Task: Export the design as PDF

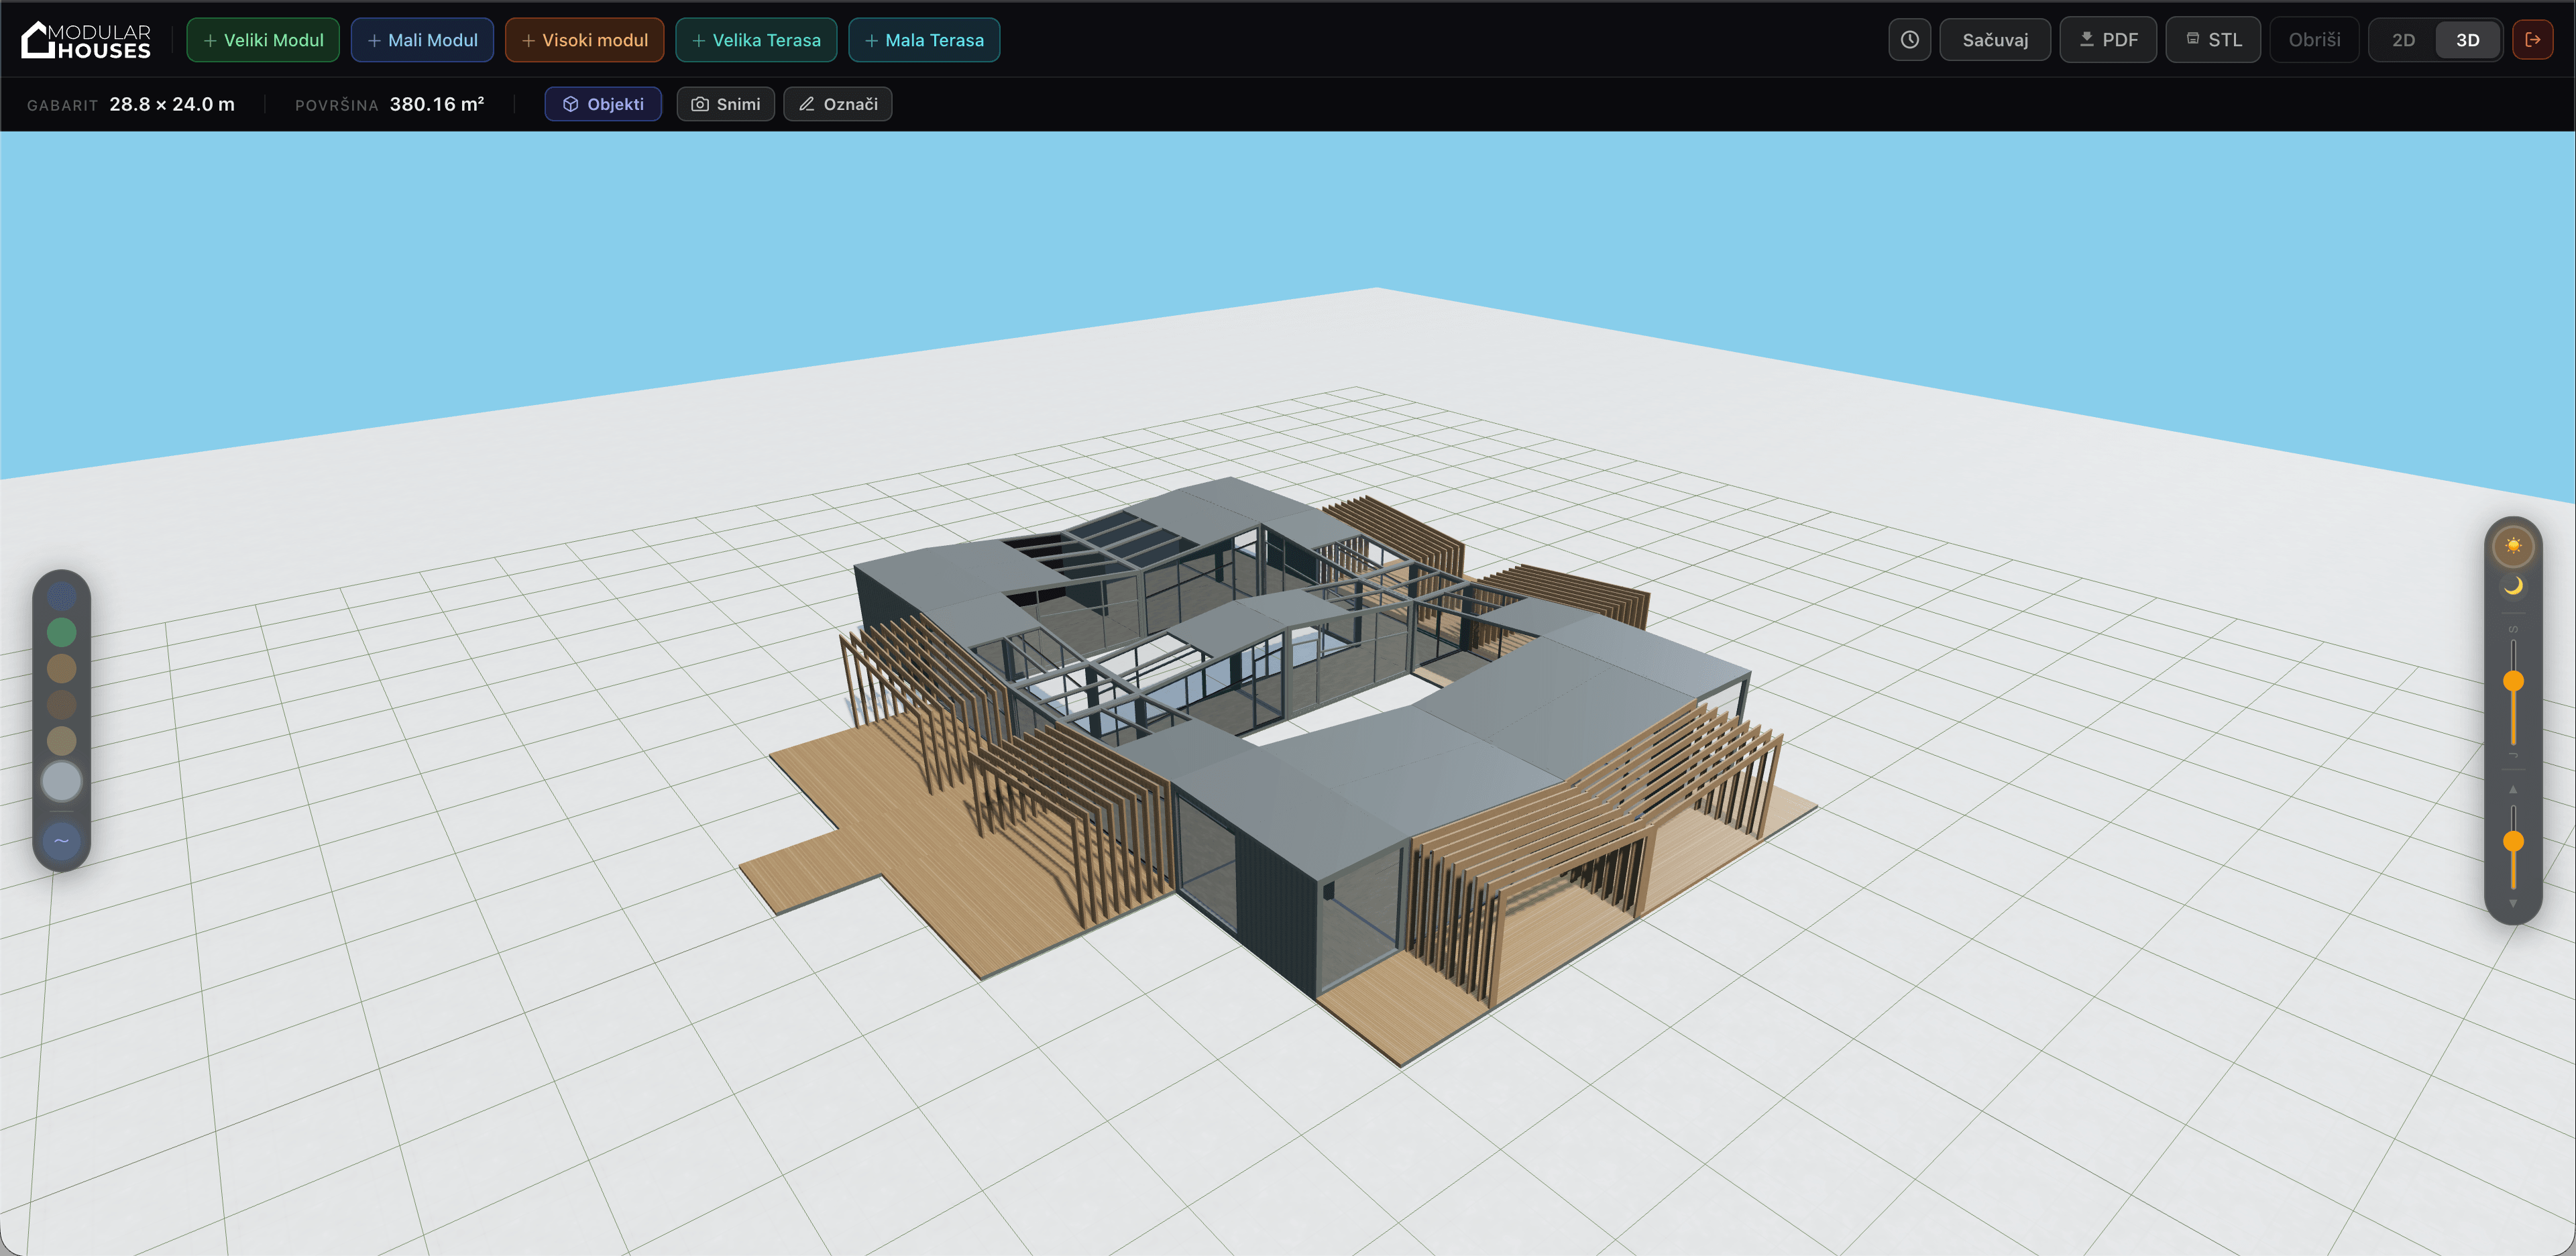Action: click(2108, 40)
